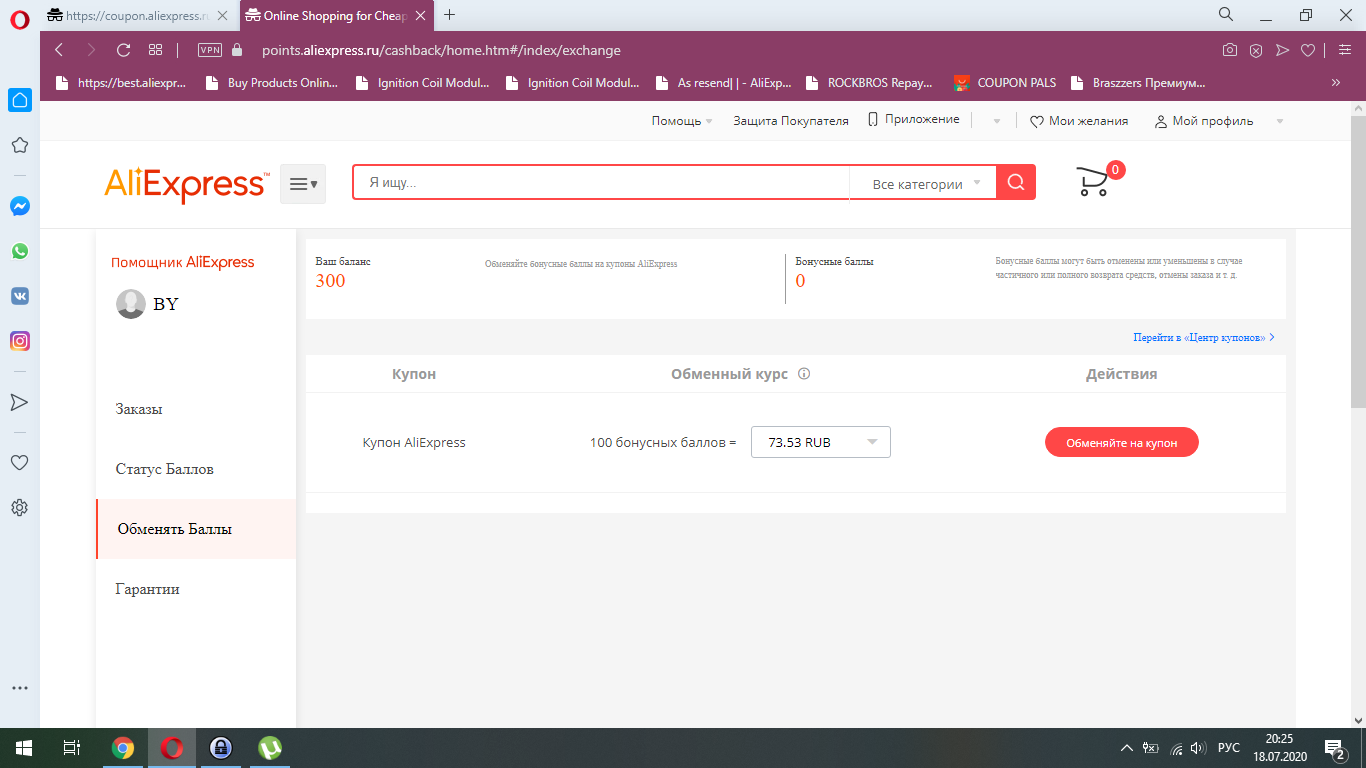Open uTorrent from taskbar
The image size is (1366, 768).
tap(269, 748)
